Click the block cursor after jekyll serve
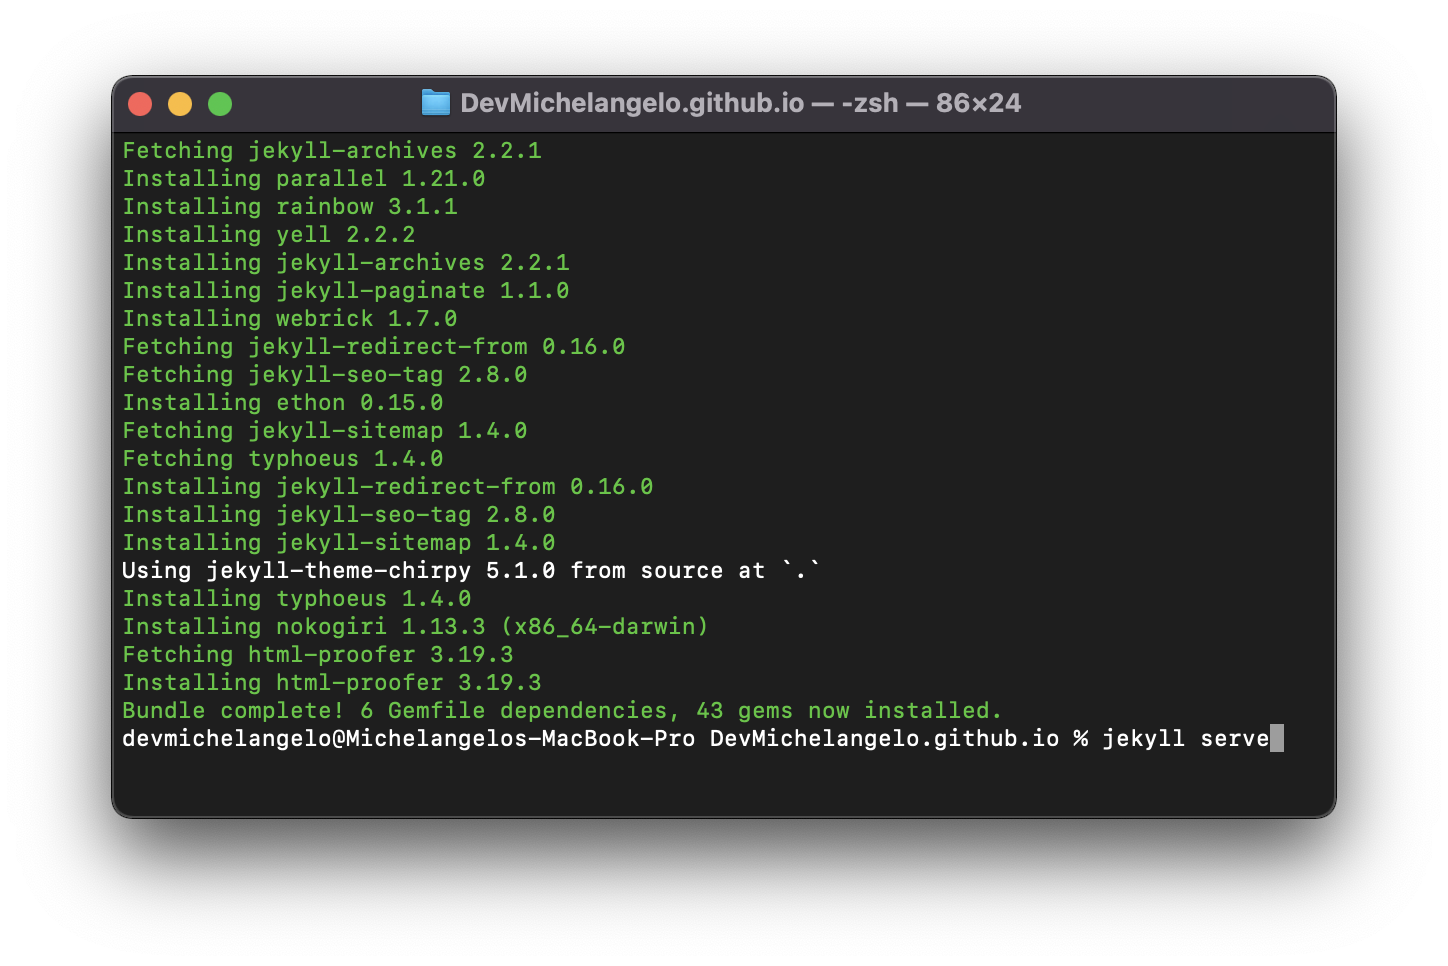The height and width of the screenshot is (966, 1448). point(1277,738)
